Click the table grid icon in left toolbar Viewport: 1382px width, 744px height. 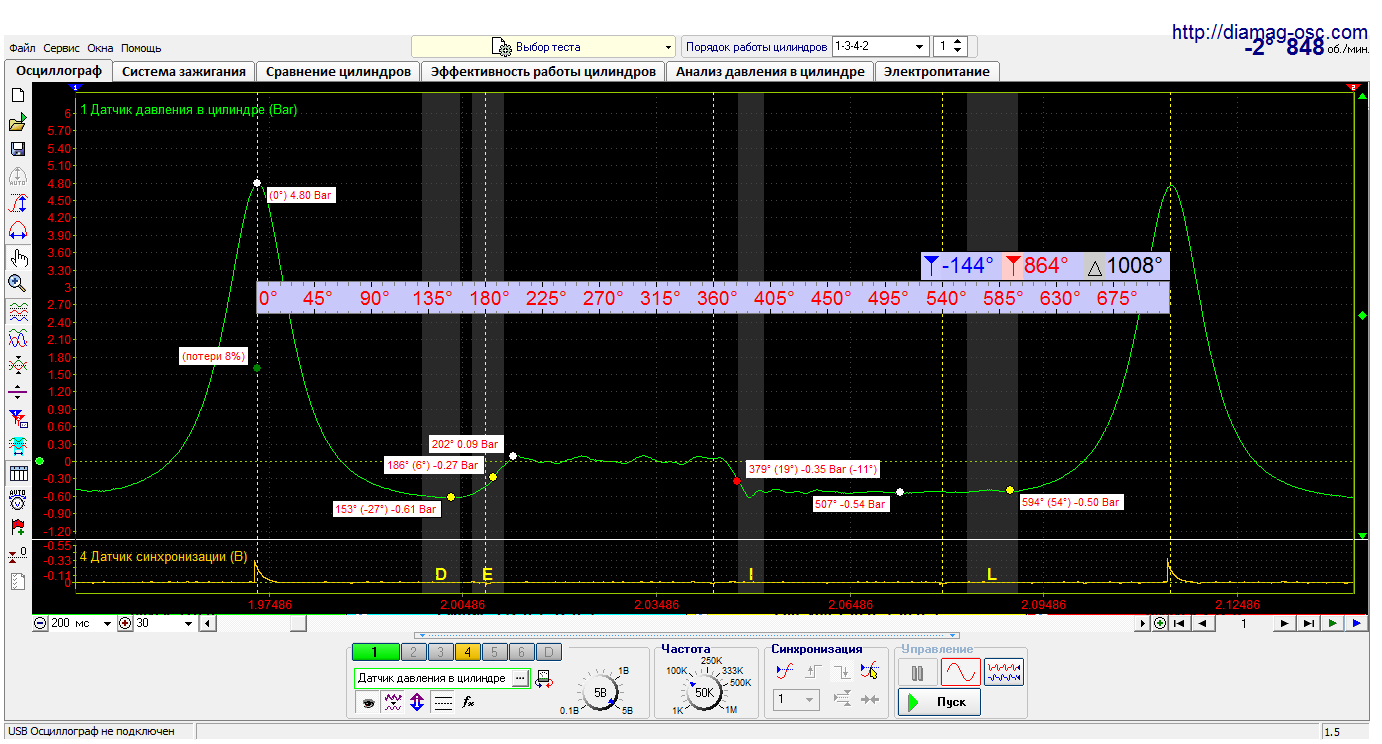tap(17, 473)
